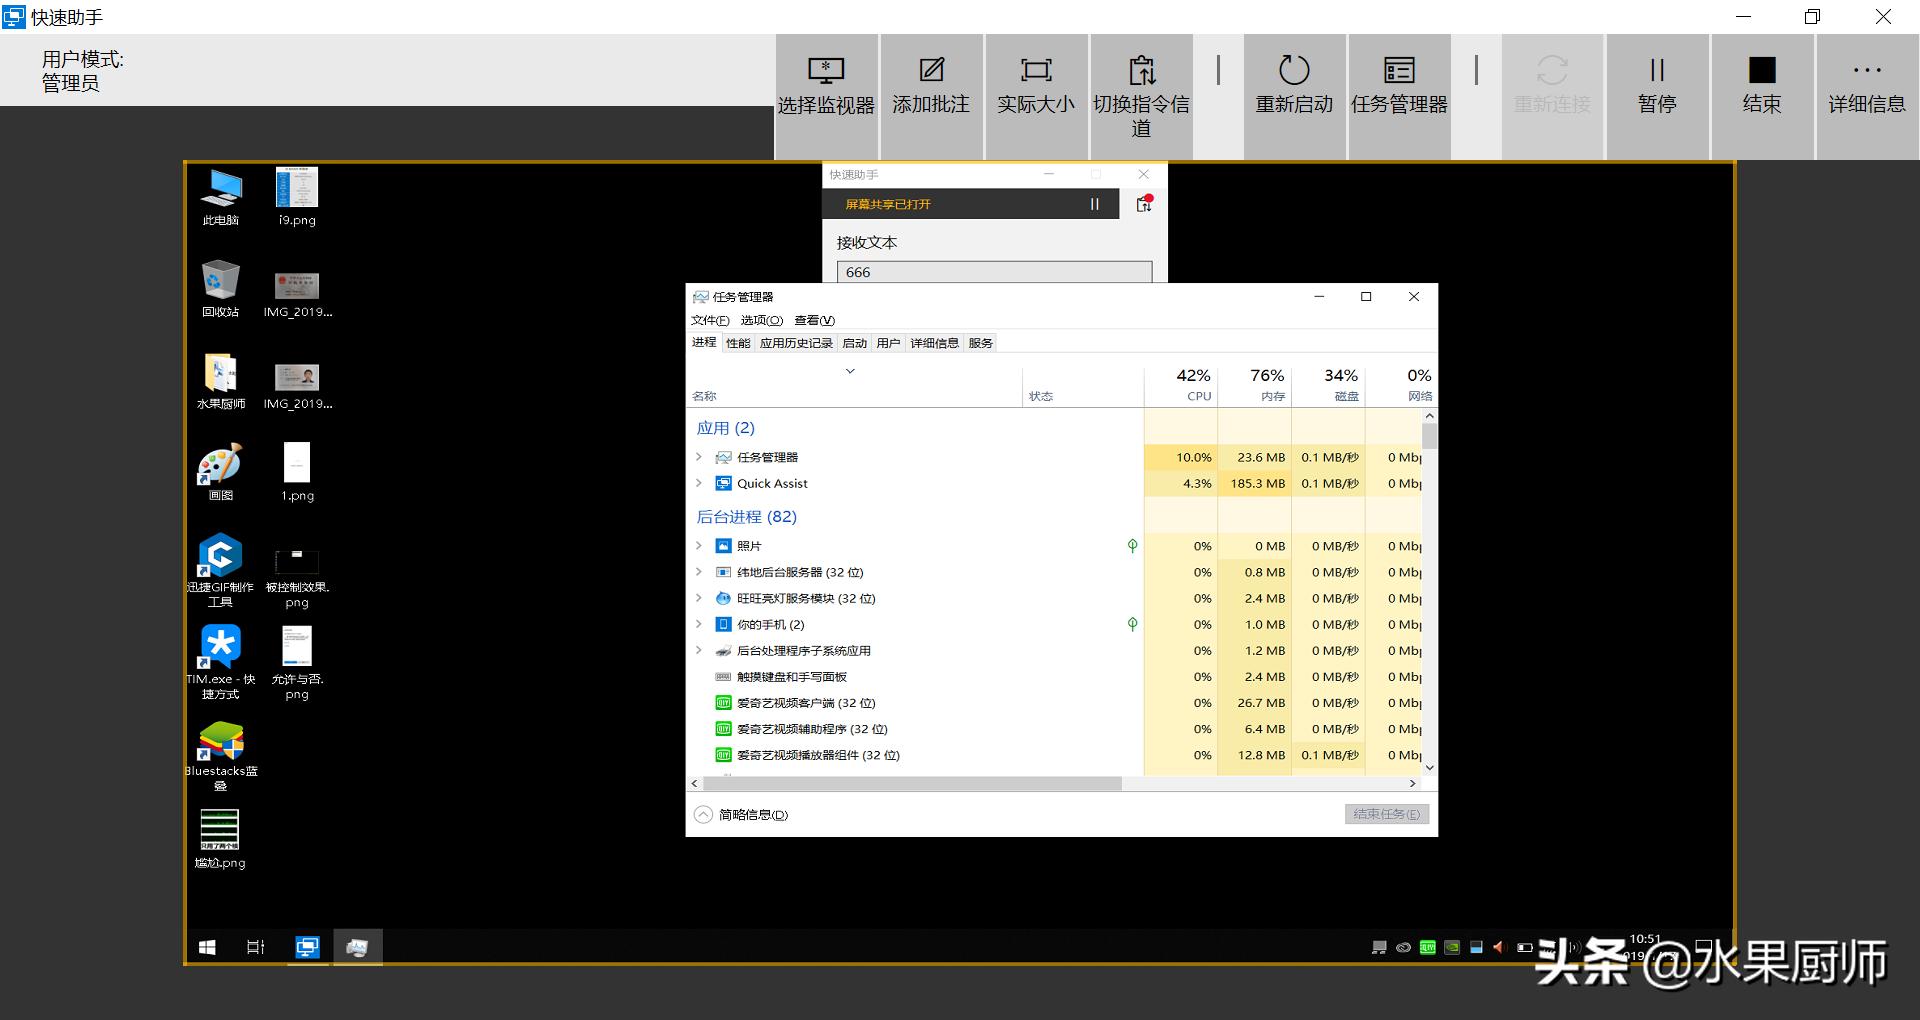
Task: Click 简略信息 to show fewer details
Action: tap(741, 814)
